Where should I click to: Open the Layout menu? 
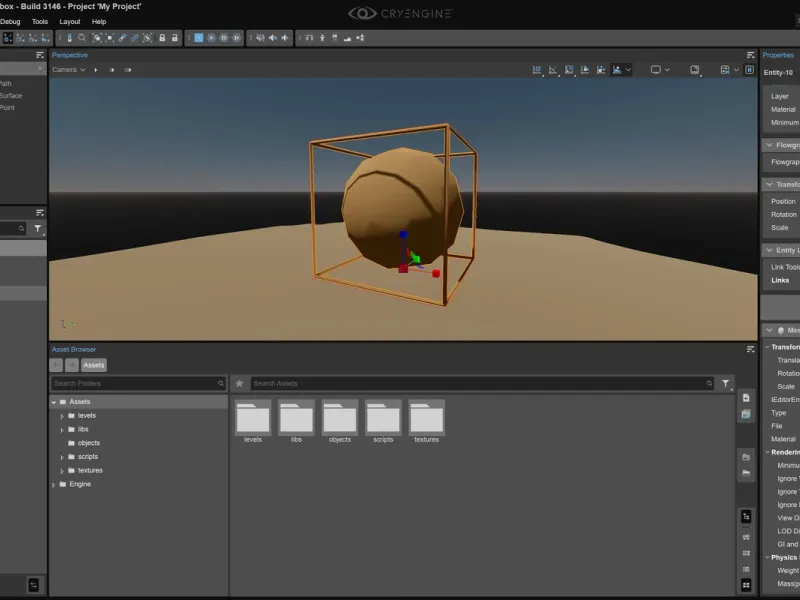coord(70,21)
